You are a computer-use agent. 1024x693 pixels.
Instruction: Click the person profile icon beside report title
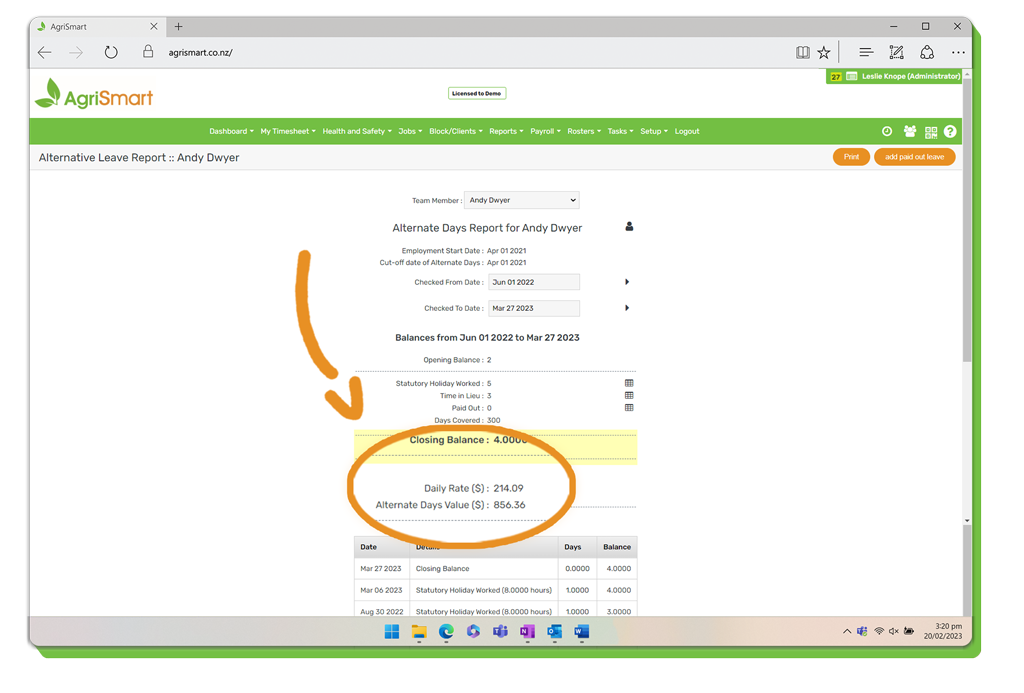click(x=629, y=227)
